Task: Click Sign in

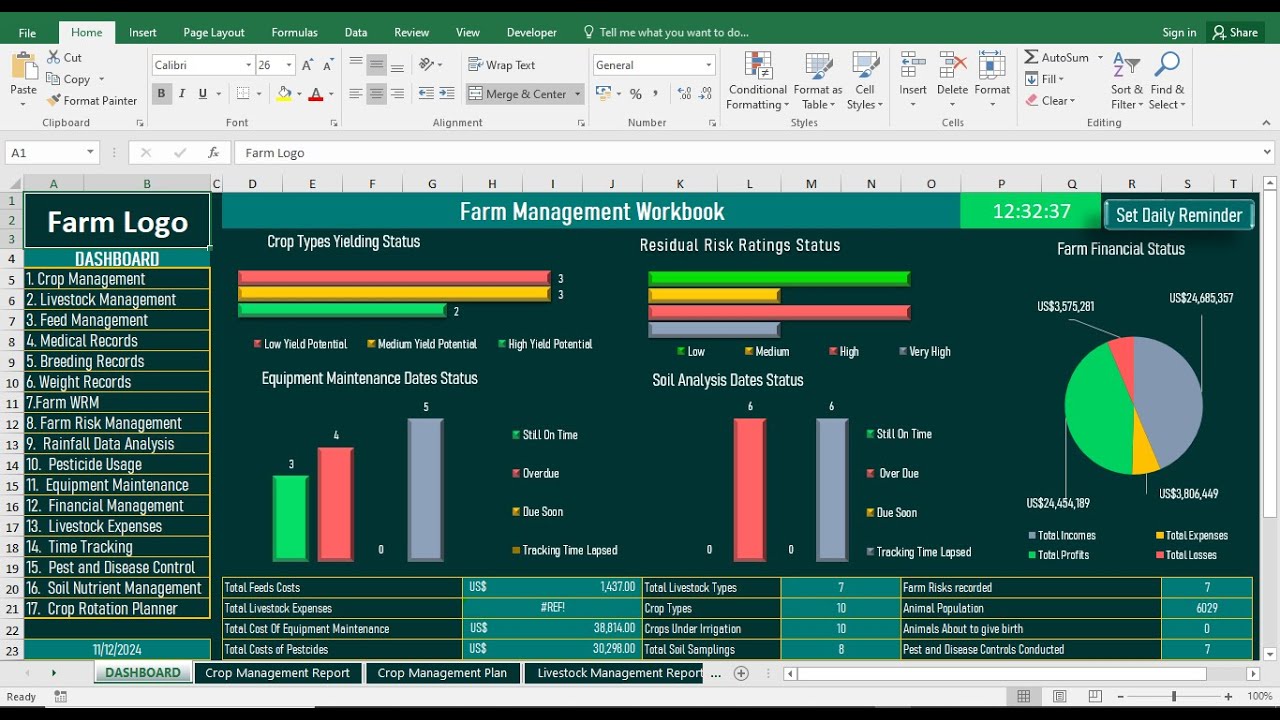Action: click(x=1179, y=33)
